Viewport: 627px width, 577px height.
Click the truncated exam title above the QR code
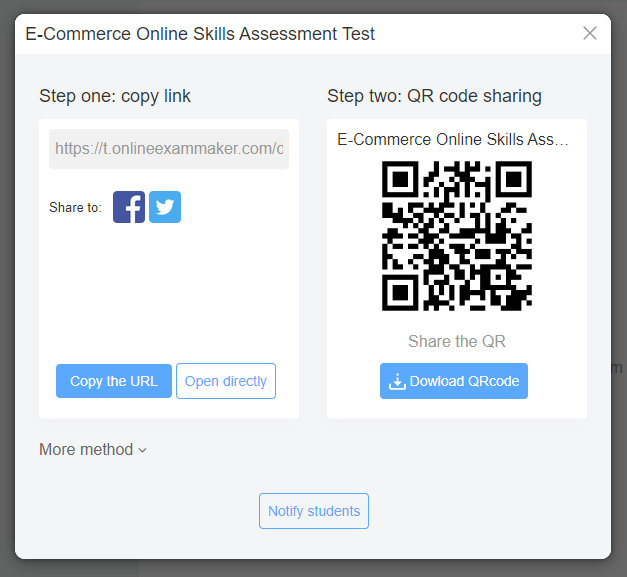click(453, 140)
